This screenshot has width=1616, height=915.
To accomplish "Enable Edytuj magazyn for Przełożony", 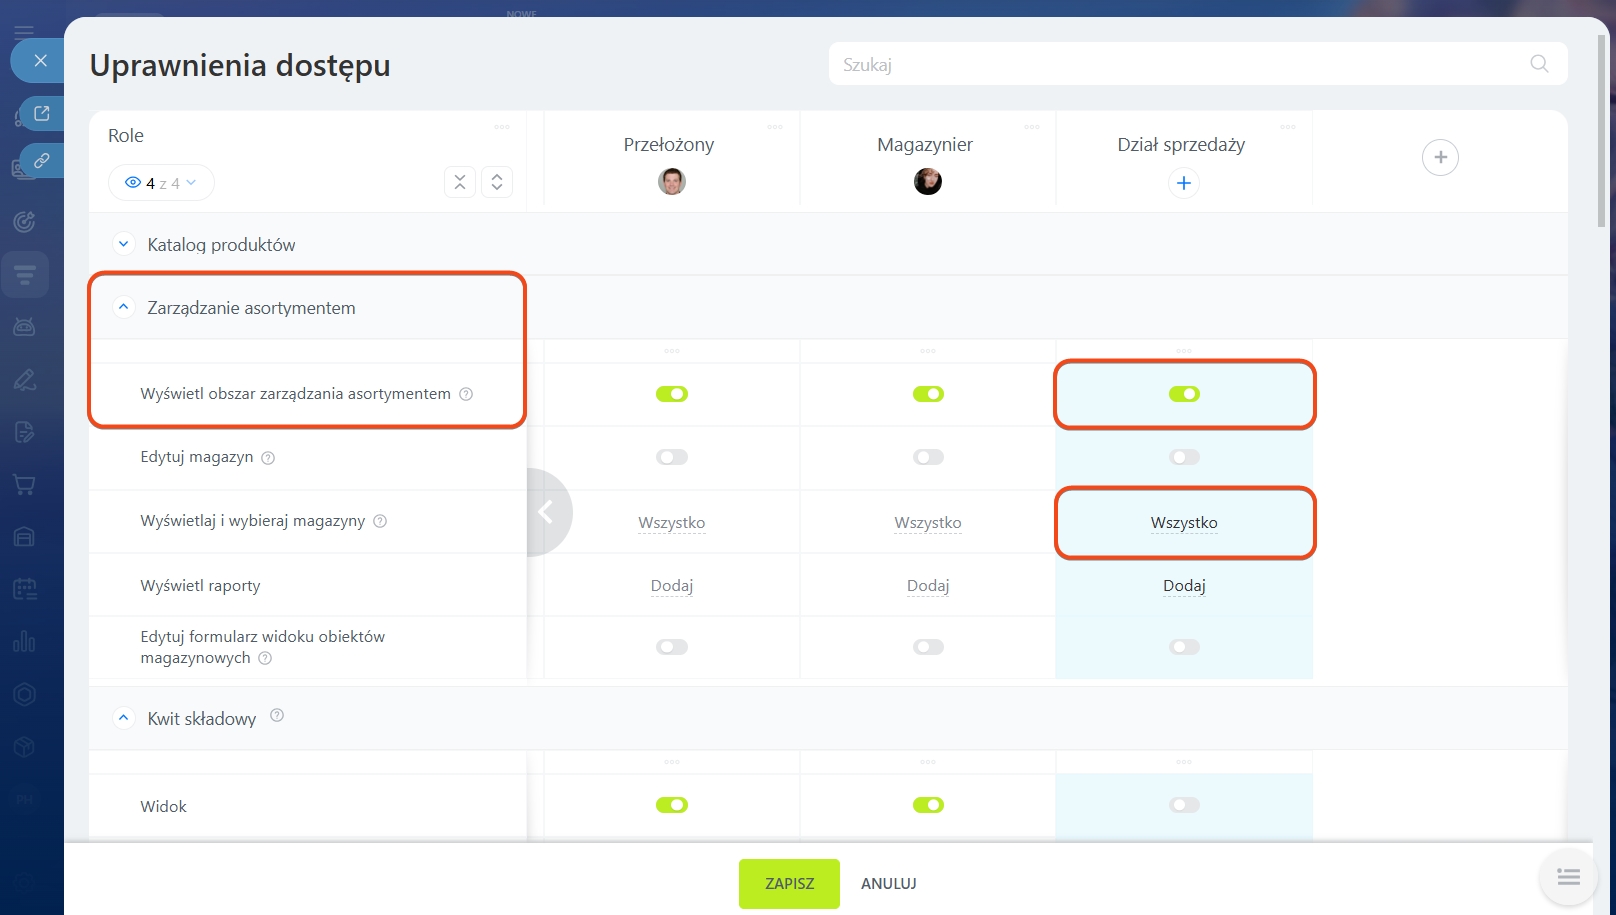I will point(672,457).
